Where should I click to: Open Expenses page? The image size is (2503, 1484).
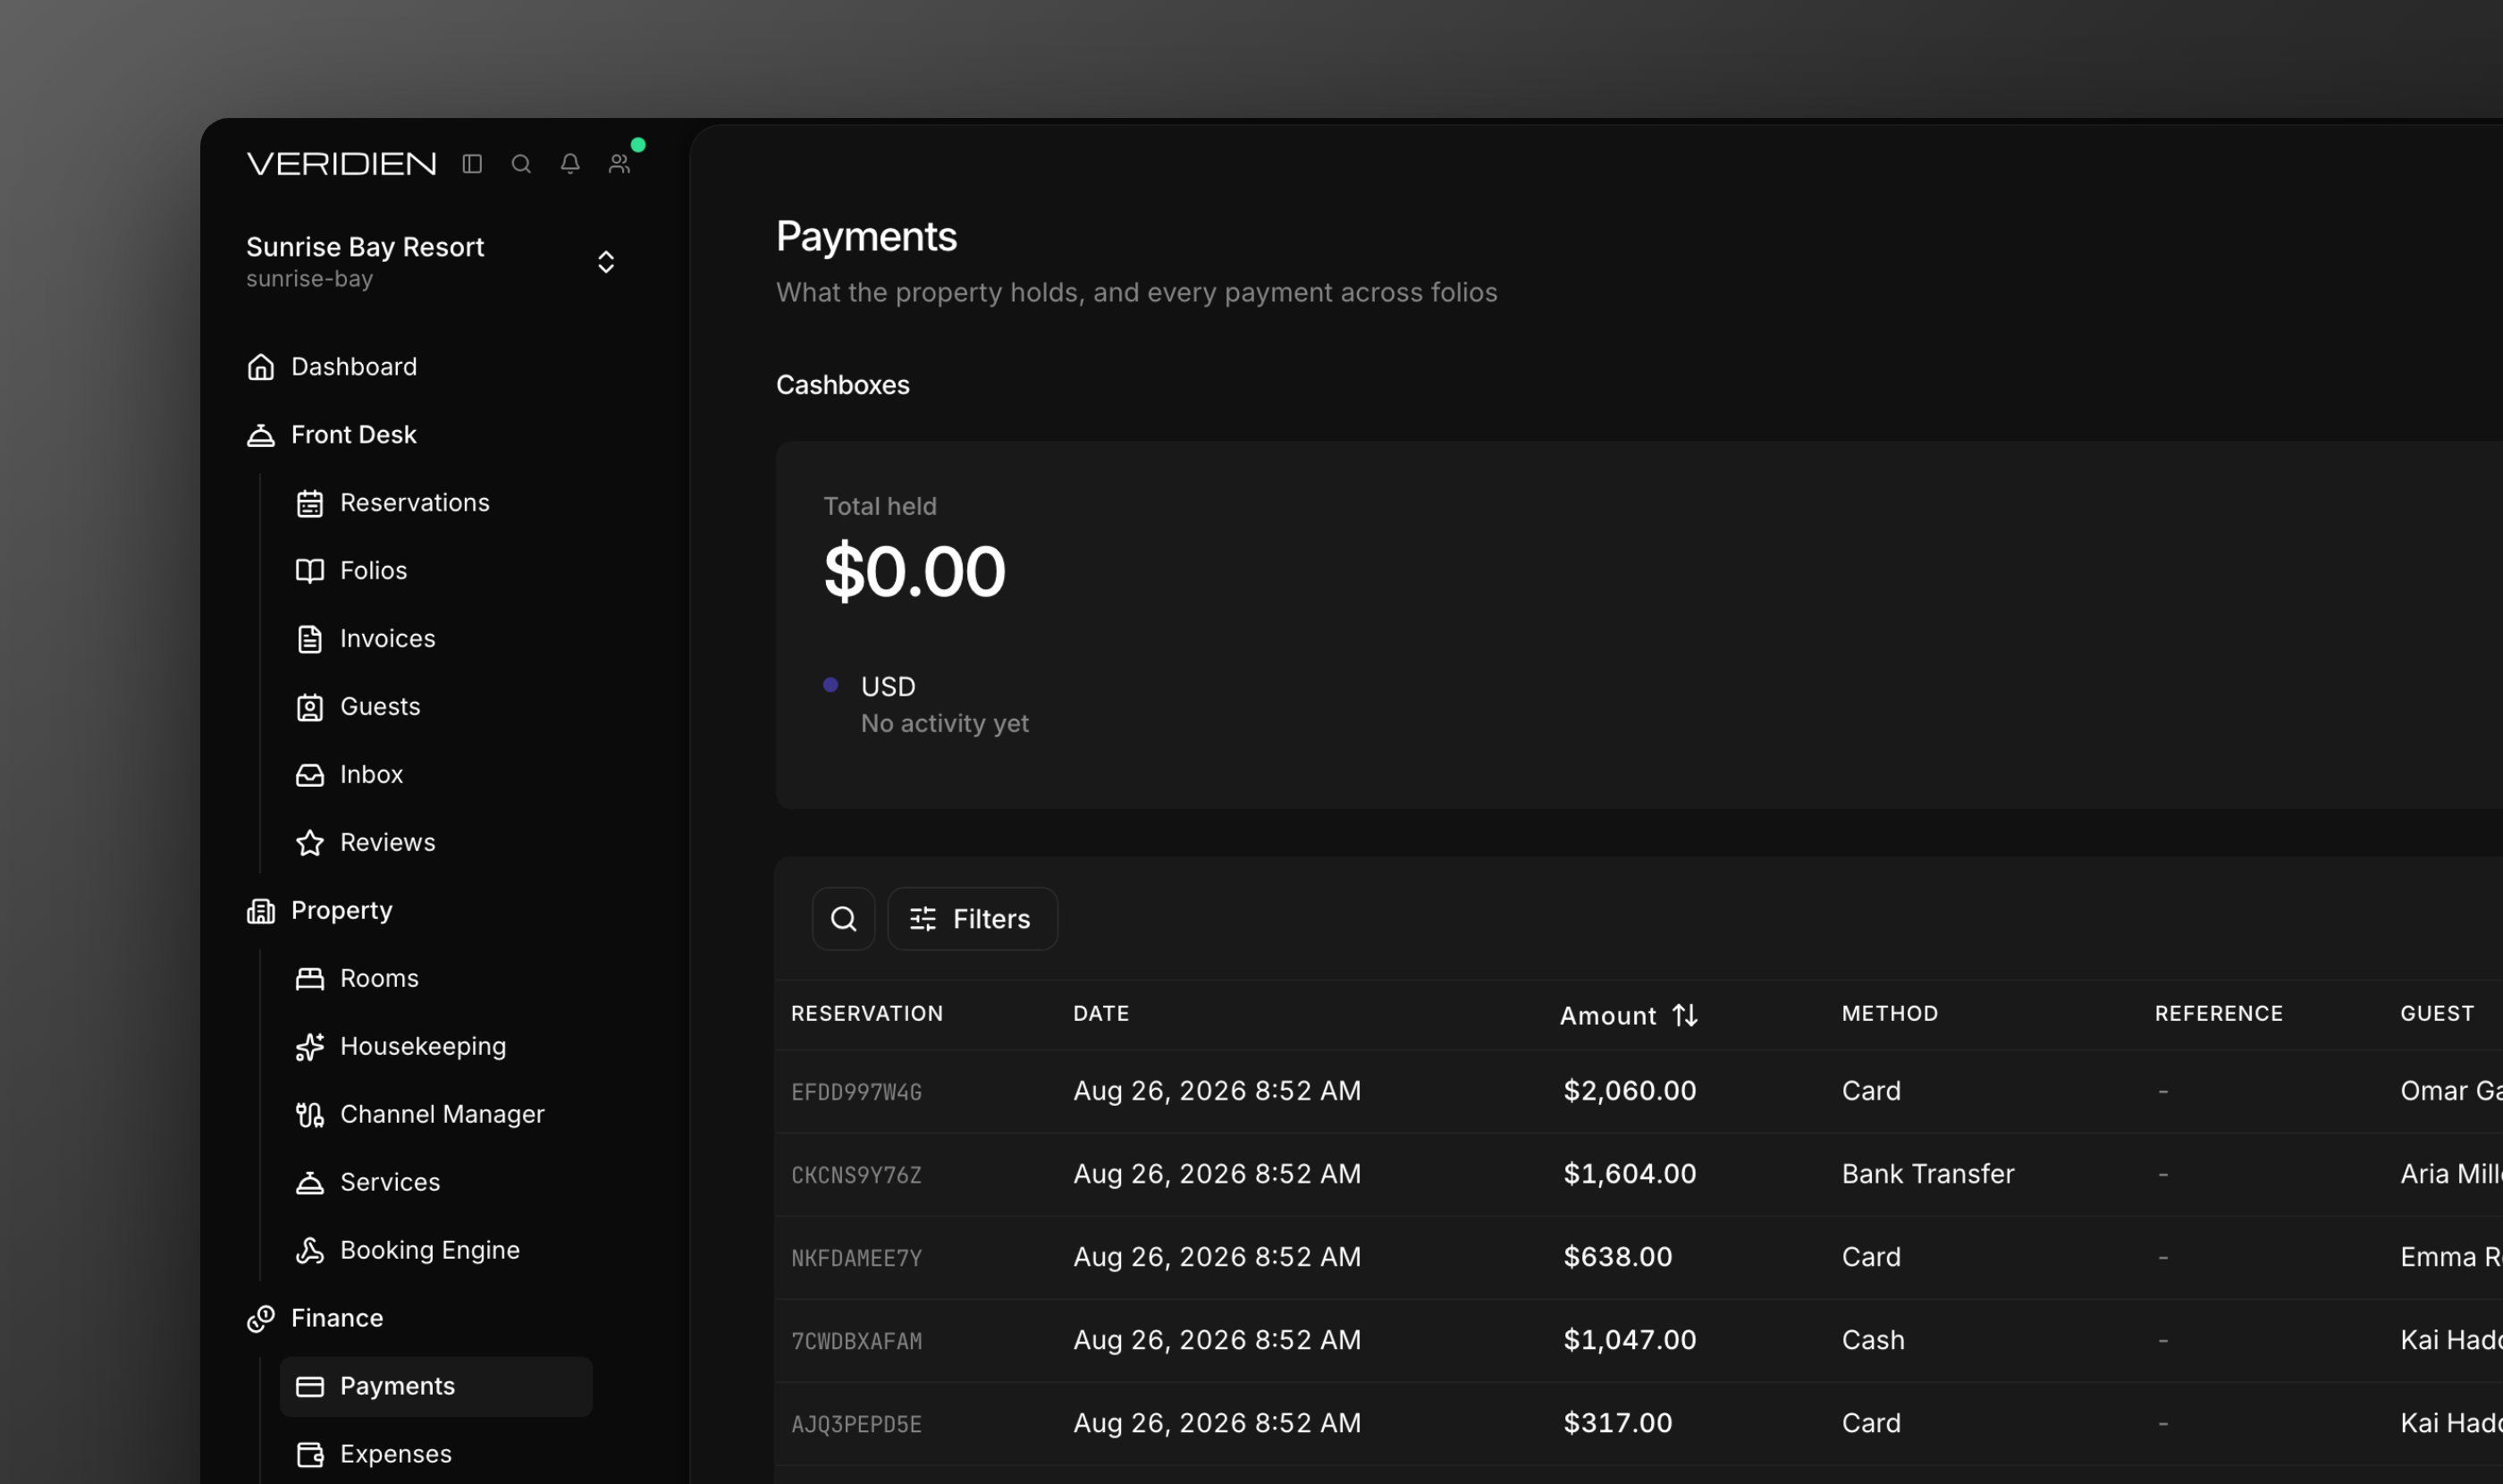coord(396,1455)
